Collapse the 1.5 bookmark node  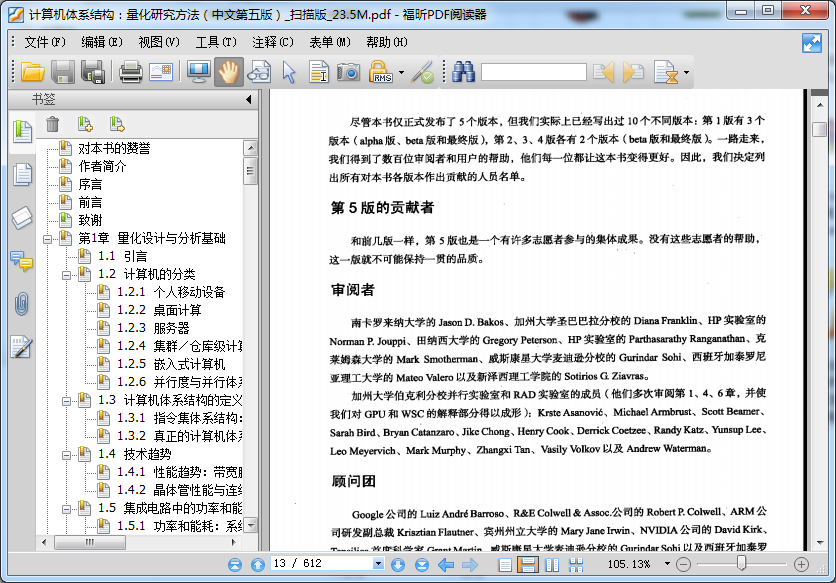tap(67, 509)
